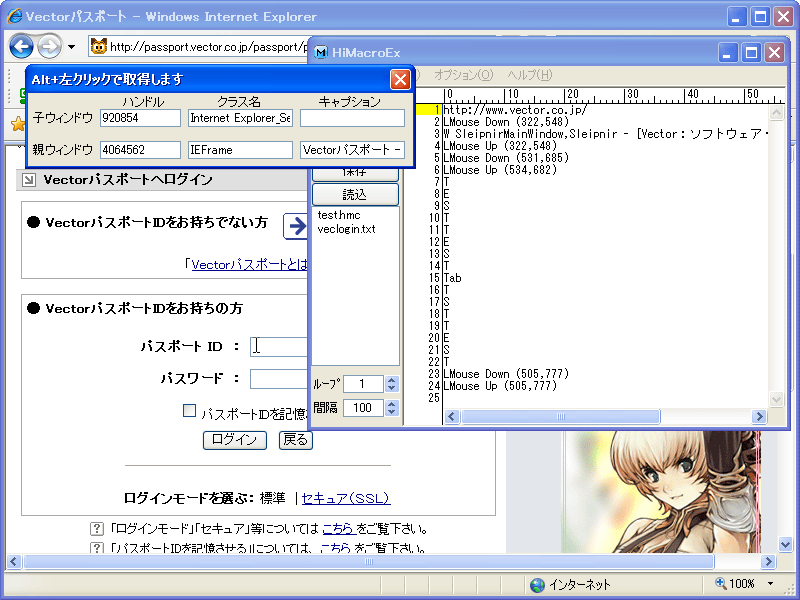This screenshot has width=800, height=600.
Task: Click Internet Explorer's Forward arrow button
Action: pyautogui.click(x=49, y=47)
